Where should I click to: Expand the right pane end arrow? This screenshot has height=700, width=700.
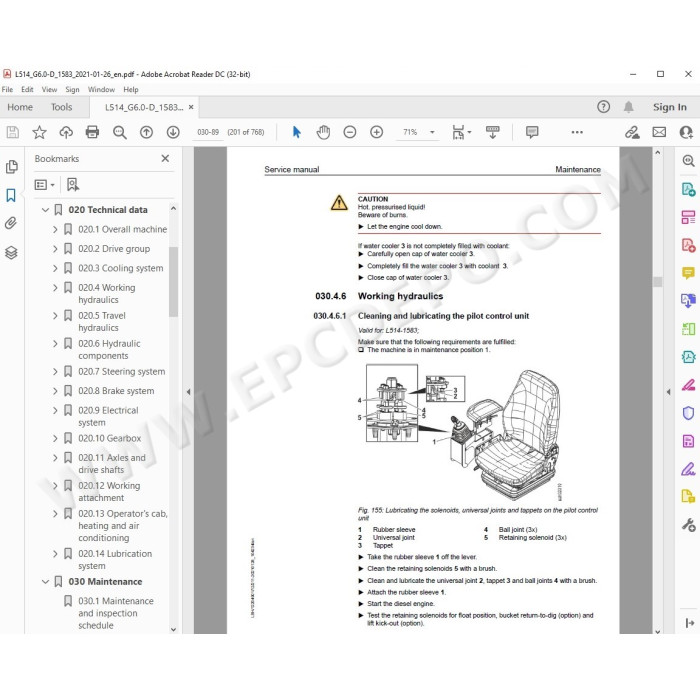689,623
